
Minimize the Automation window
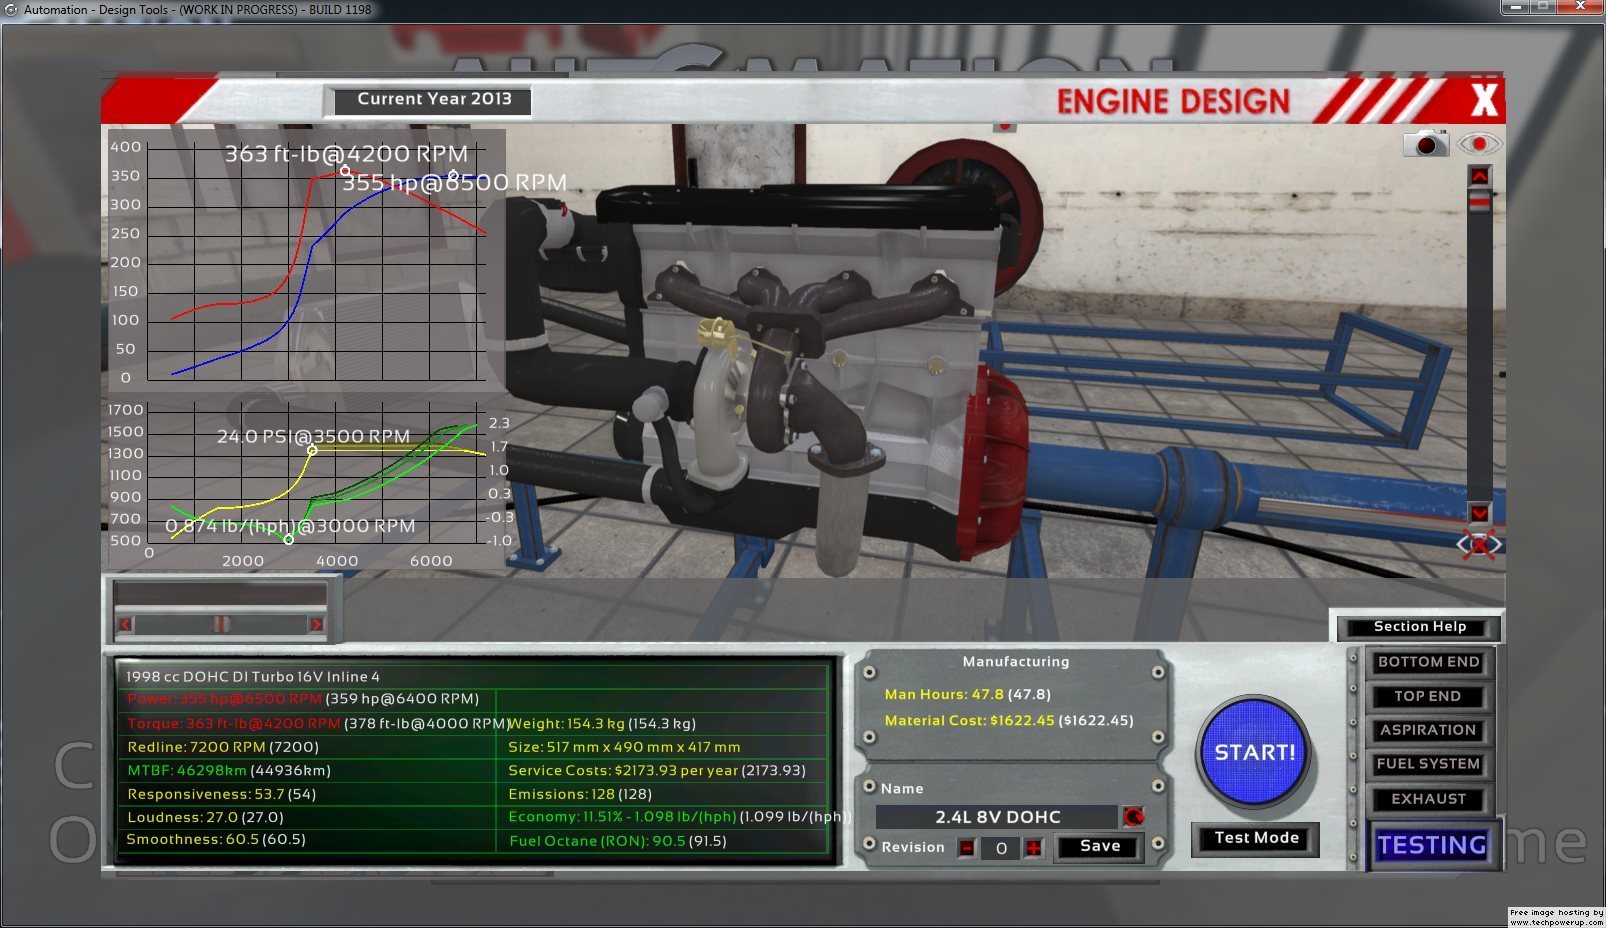click(1516, 7)
